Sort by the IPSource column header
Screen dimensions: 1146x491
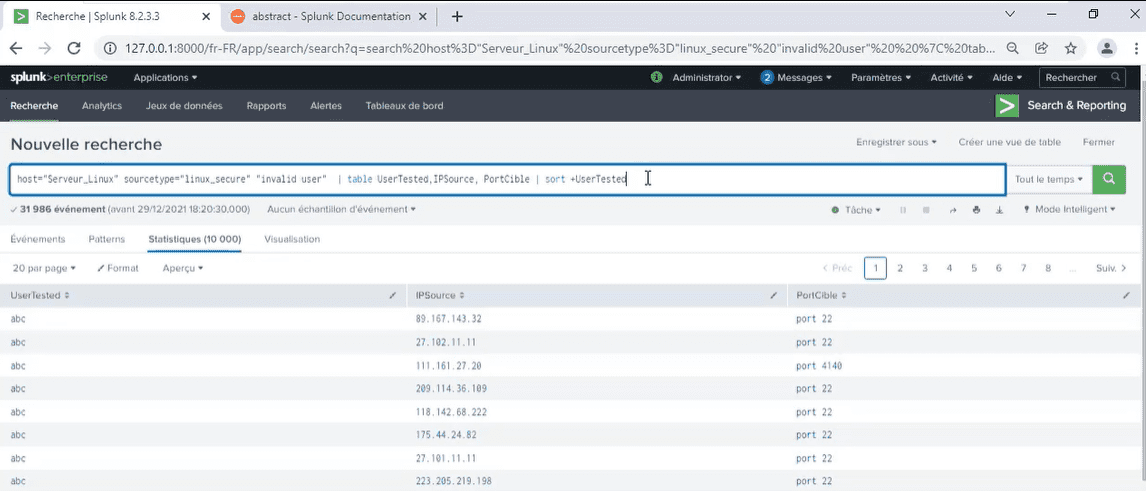coord(438,296)
